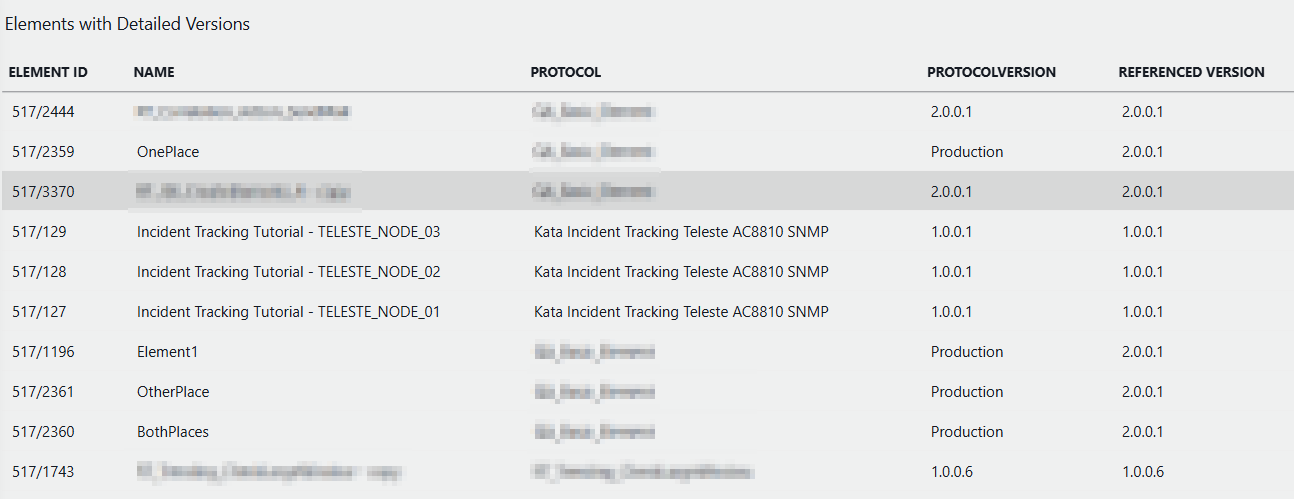Click Incident Tracking Tutorial - TELESTE_NODE_01
1294x499 pixels.
[288, 312]
